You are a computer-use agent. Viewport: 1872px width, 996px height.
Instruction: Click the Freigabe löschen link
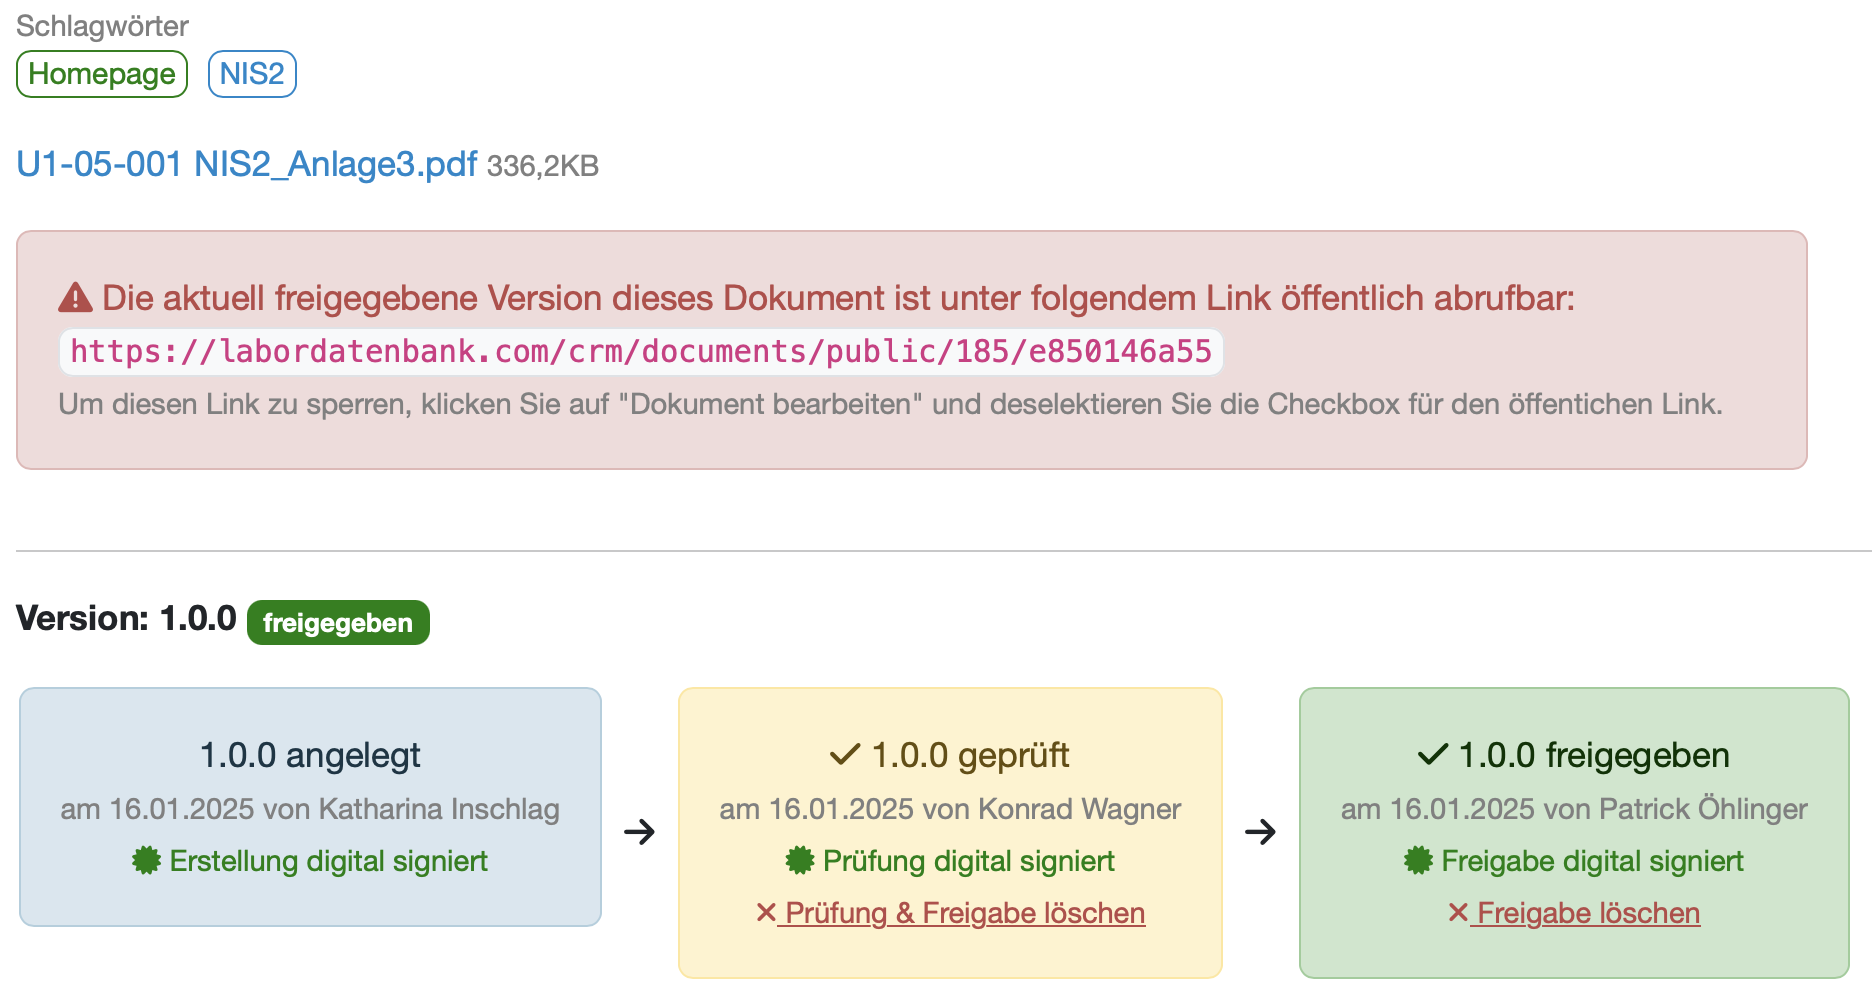coord(1588,913)
